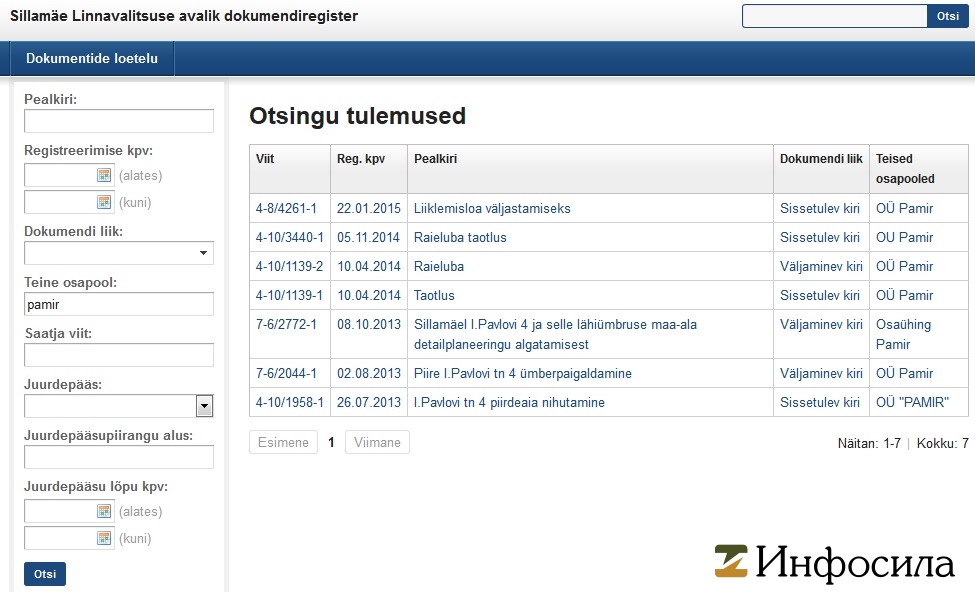Open document 7-6/2044-1

click(286, 374)
